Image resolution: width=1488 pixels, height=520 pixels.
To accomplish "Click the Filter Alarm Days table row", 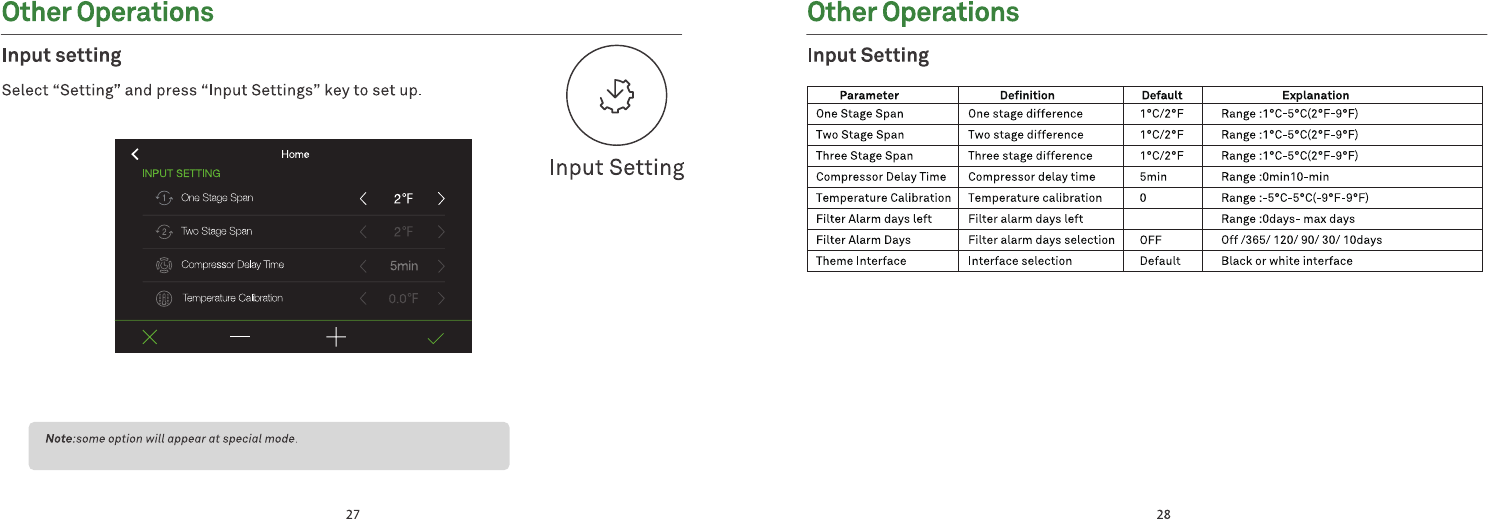I will click(1145, 240).
